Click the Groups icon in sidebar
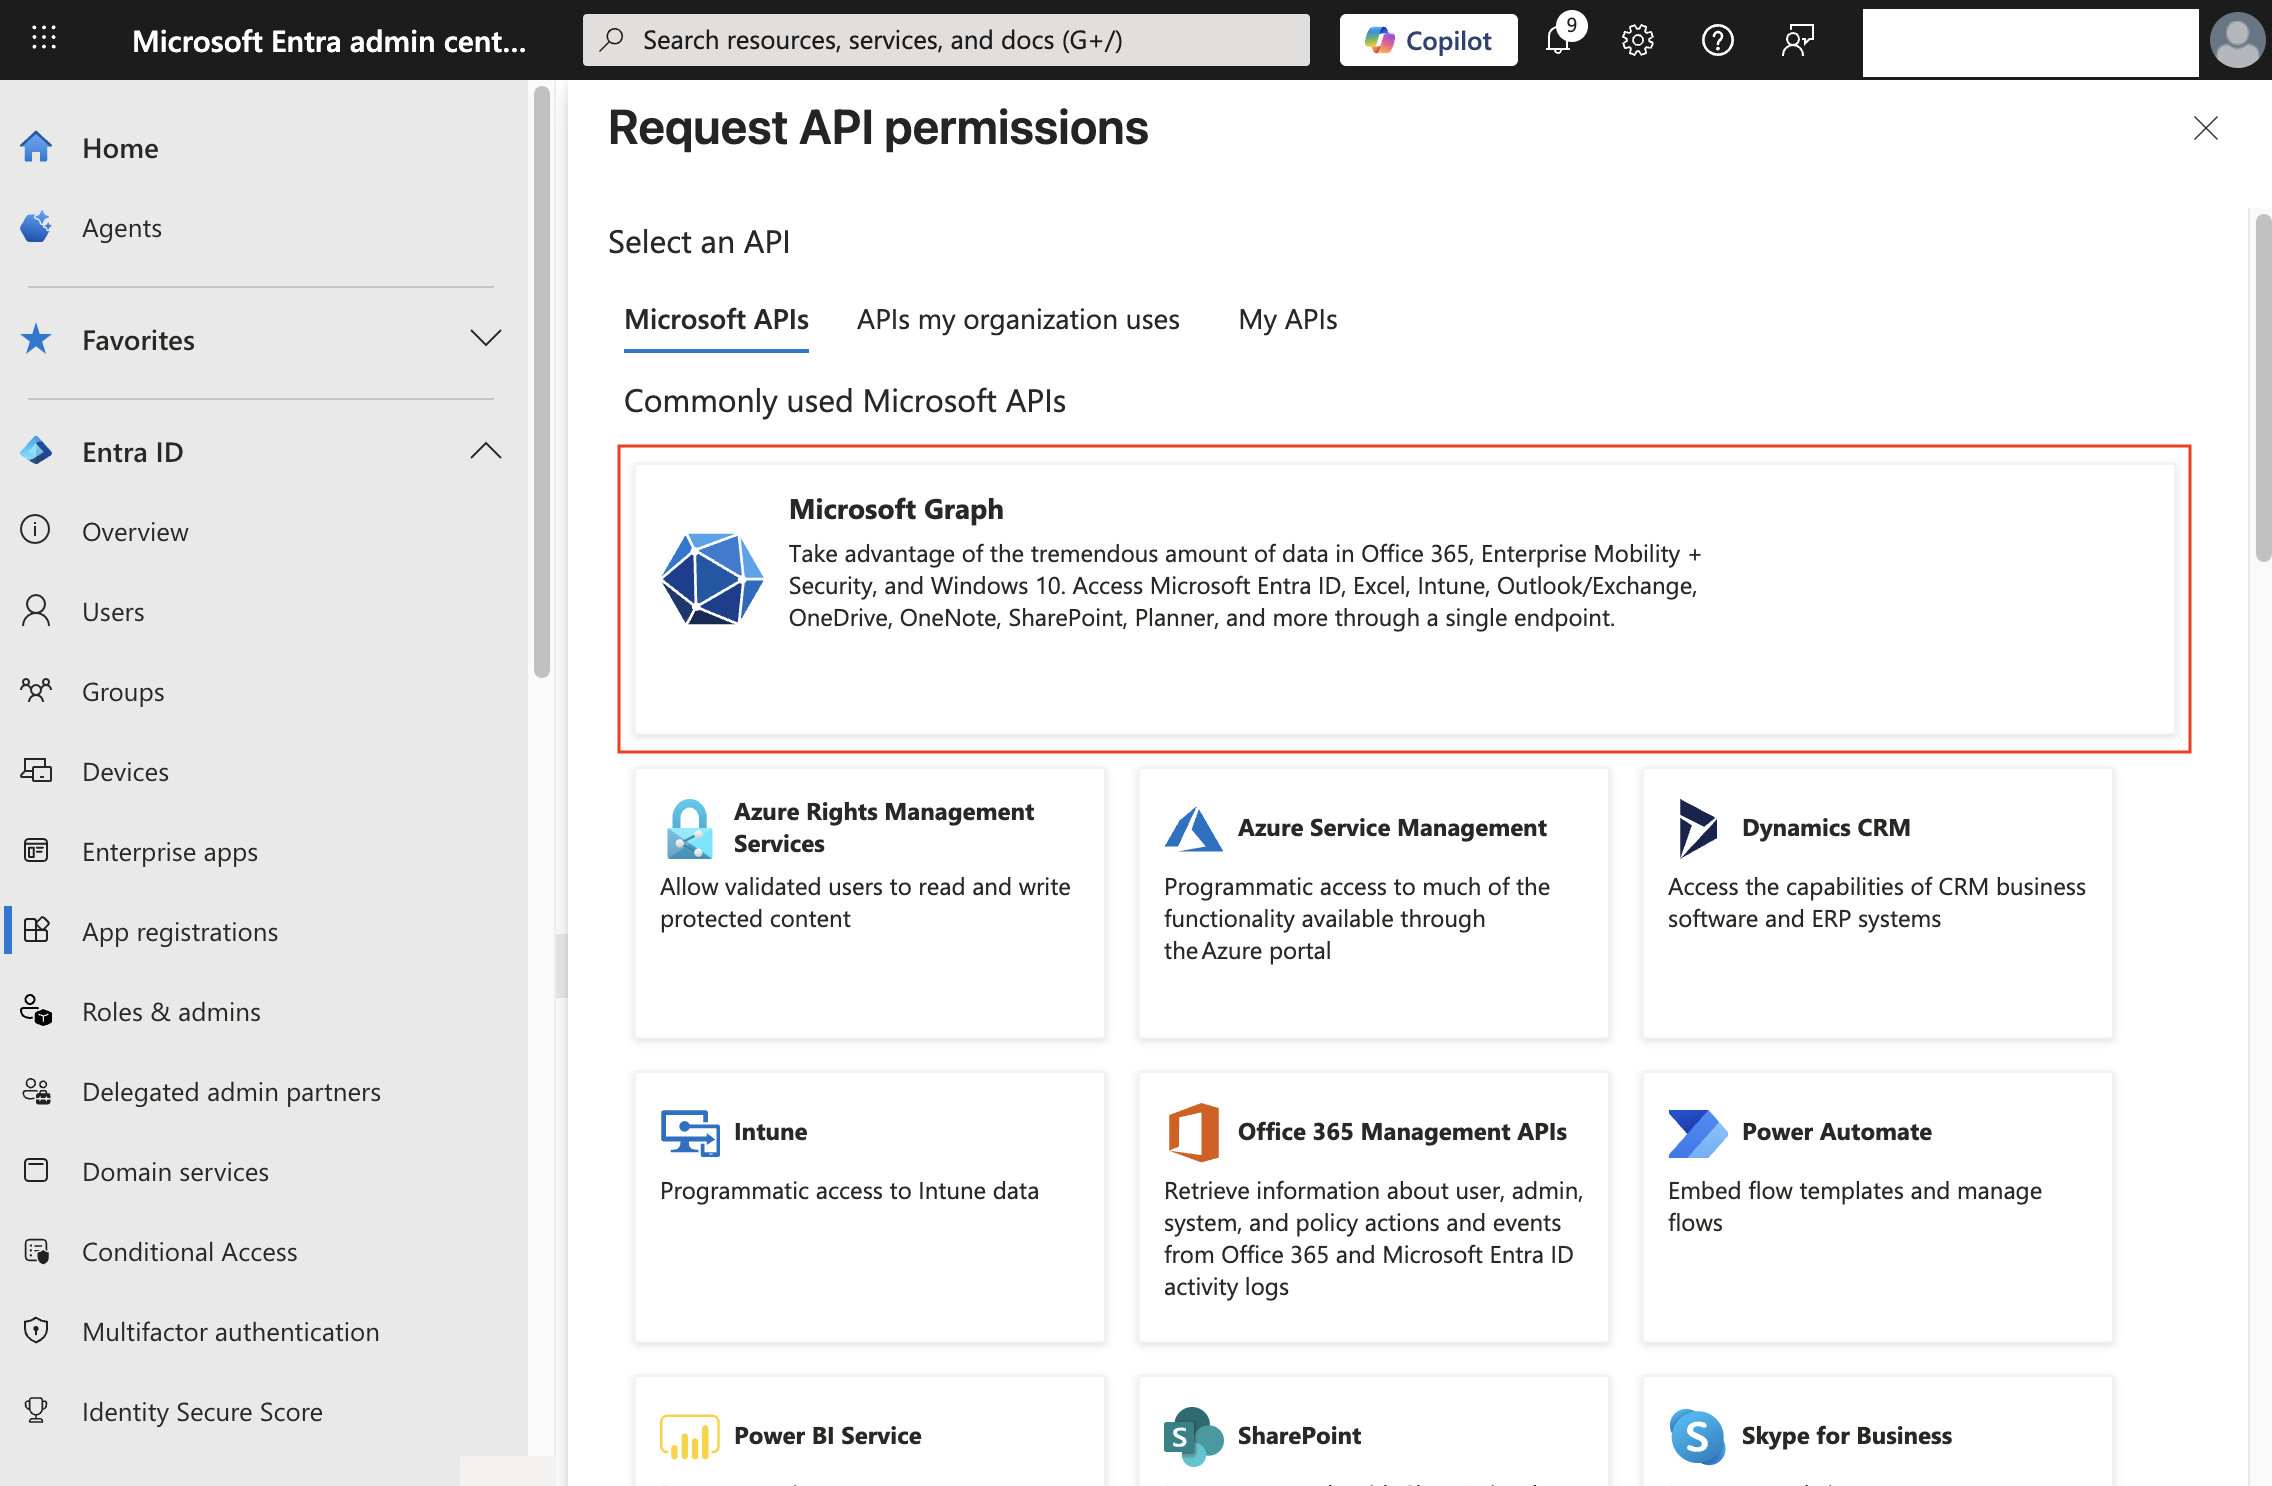Image resolution: width=2272 pixels, height=1486 pixels. [x=36, y=691]
